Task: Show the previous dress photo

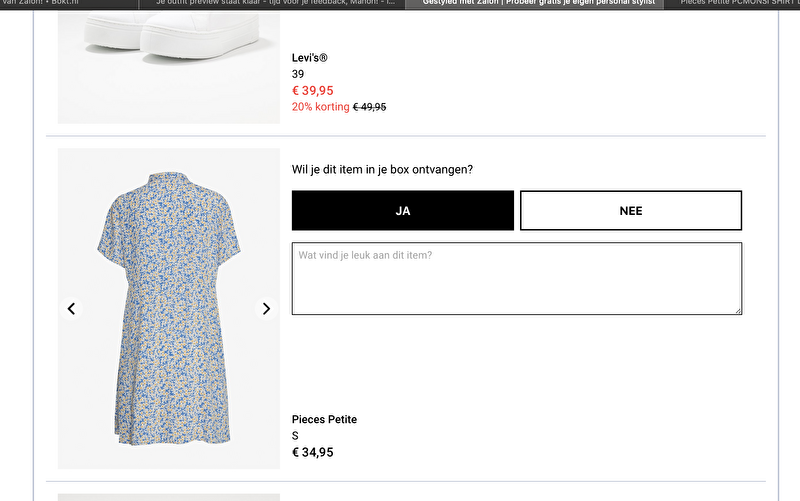Action: pyautogui.click(x=71, y=309)
